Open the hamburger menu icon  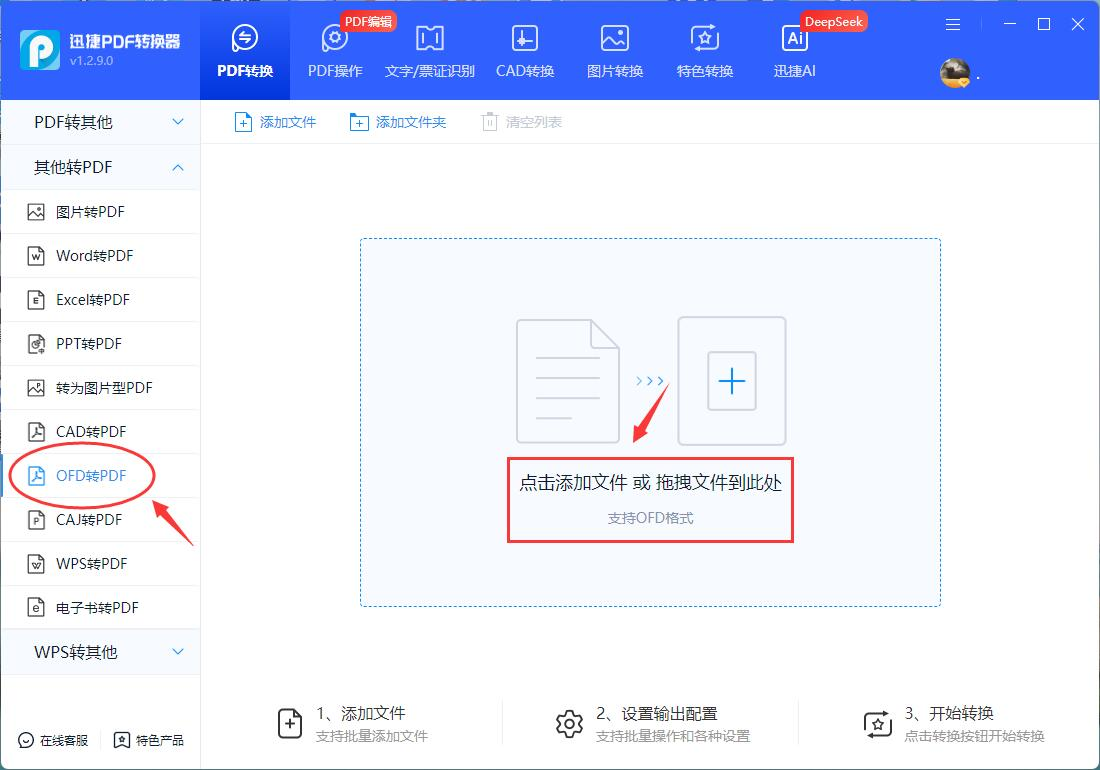pos(953,25)
